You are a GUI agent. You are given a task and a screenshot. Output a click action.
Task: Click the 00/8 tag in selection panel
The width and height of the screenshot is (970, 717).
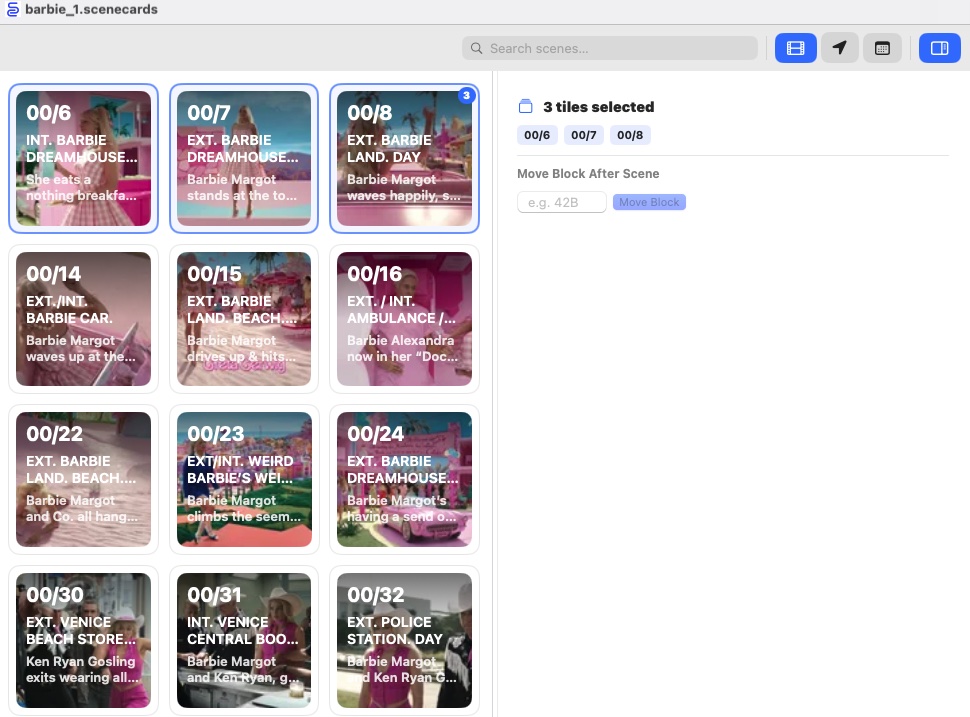tap(630, 135)
